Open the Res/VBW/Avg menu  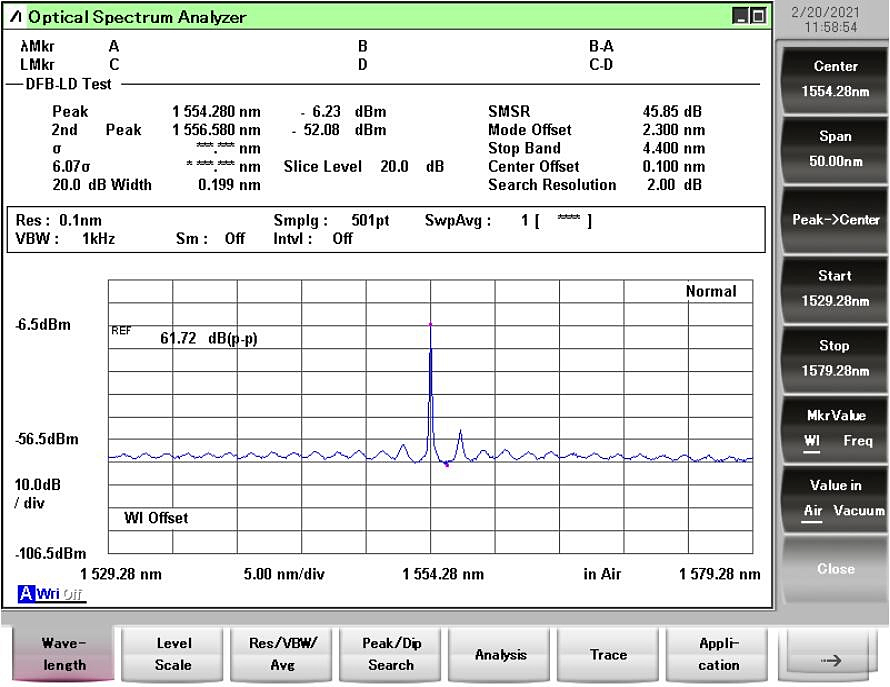[282, 655]
